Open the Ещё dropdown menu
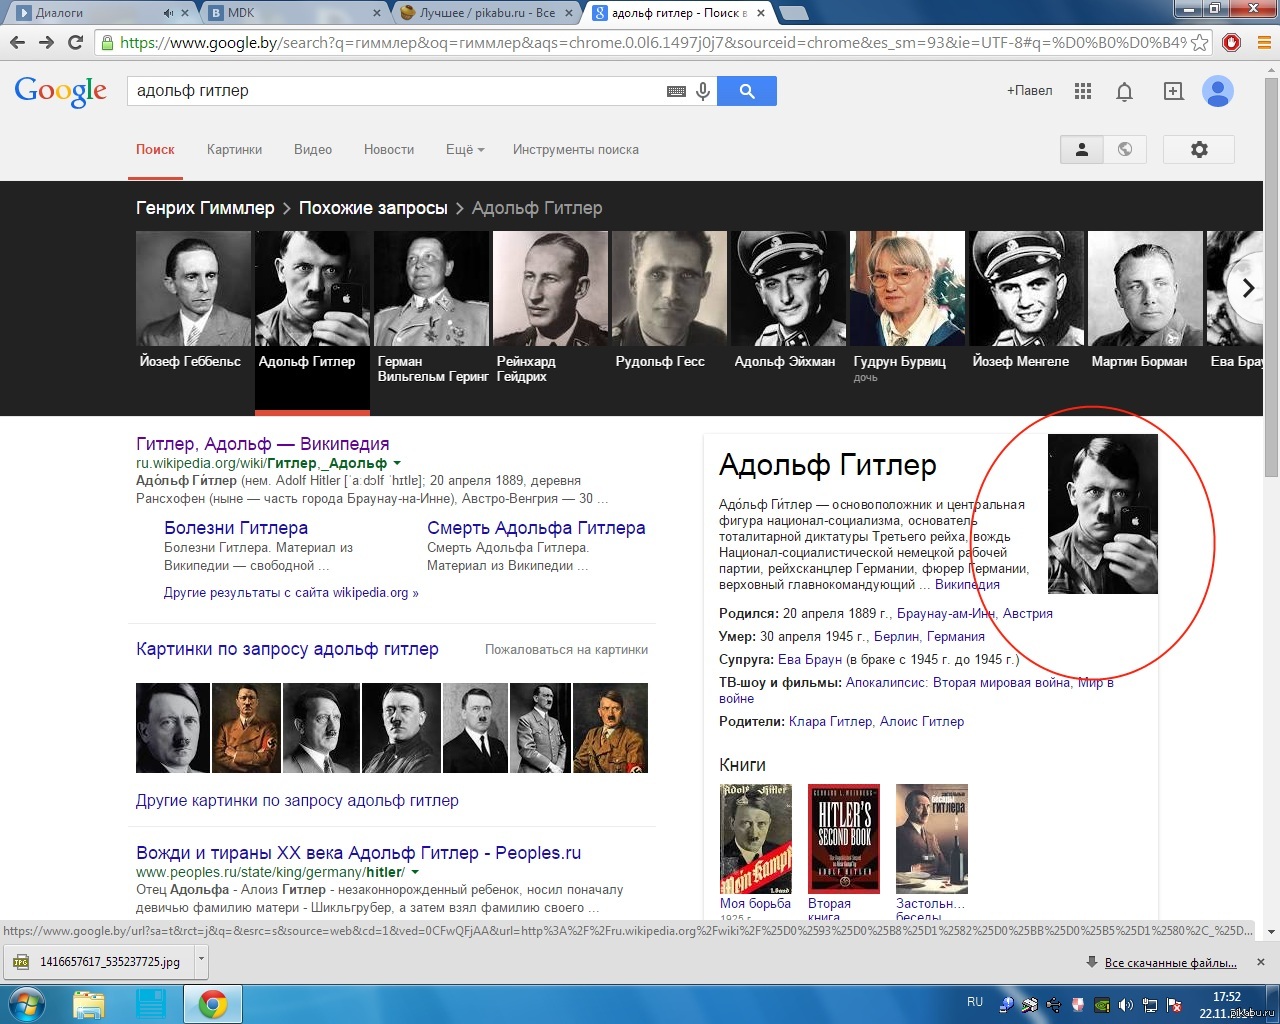Viewport: 1280px width, 1024px height. 465,149
